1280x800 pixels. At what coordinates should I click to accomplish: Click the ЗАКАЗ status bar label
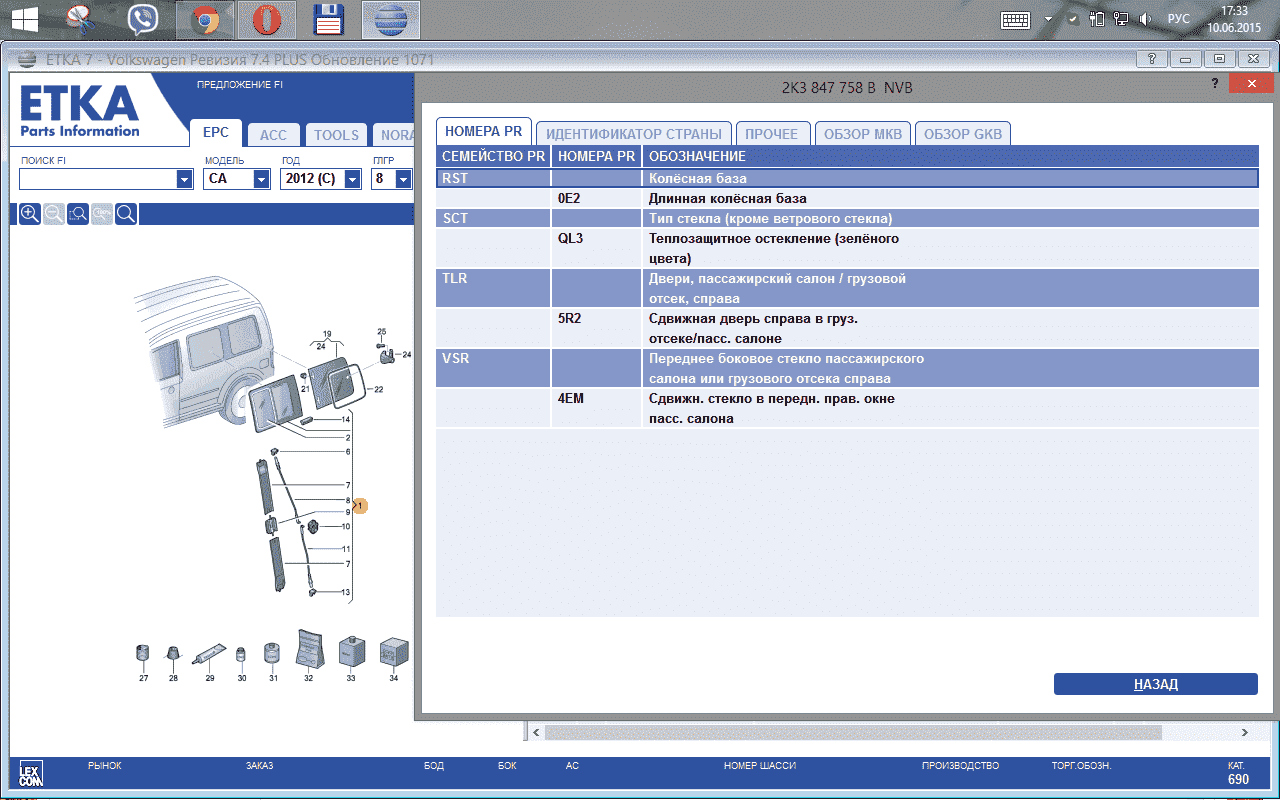click(x=259, y=766)
